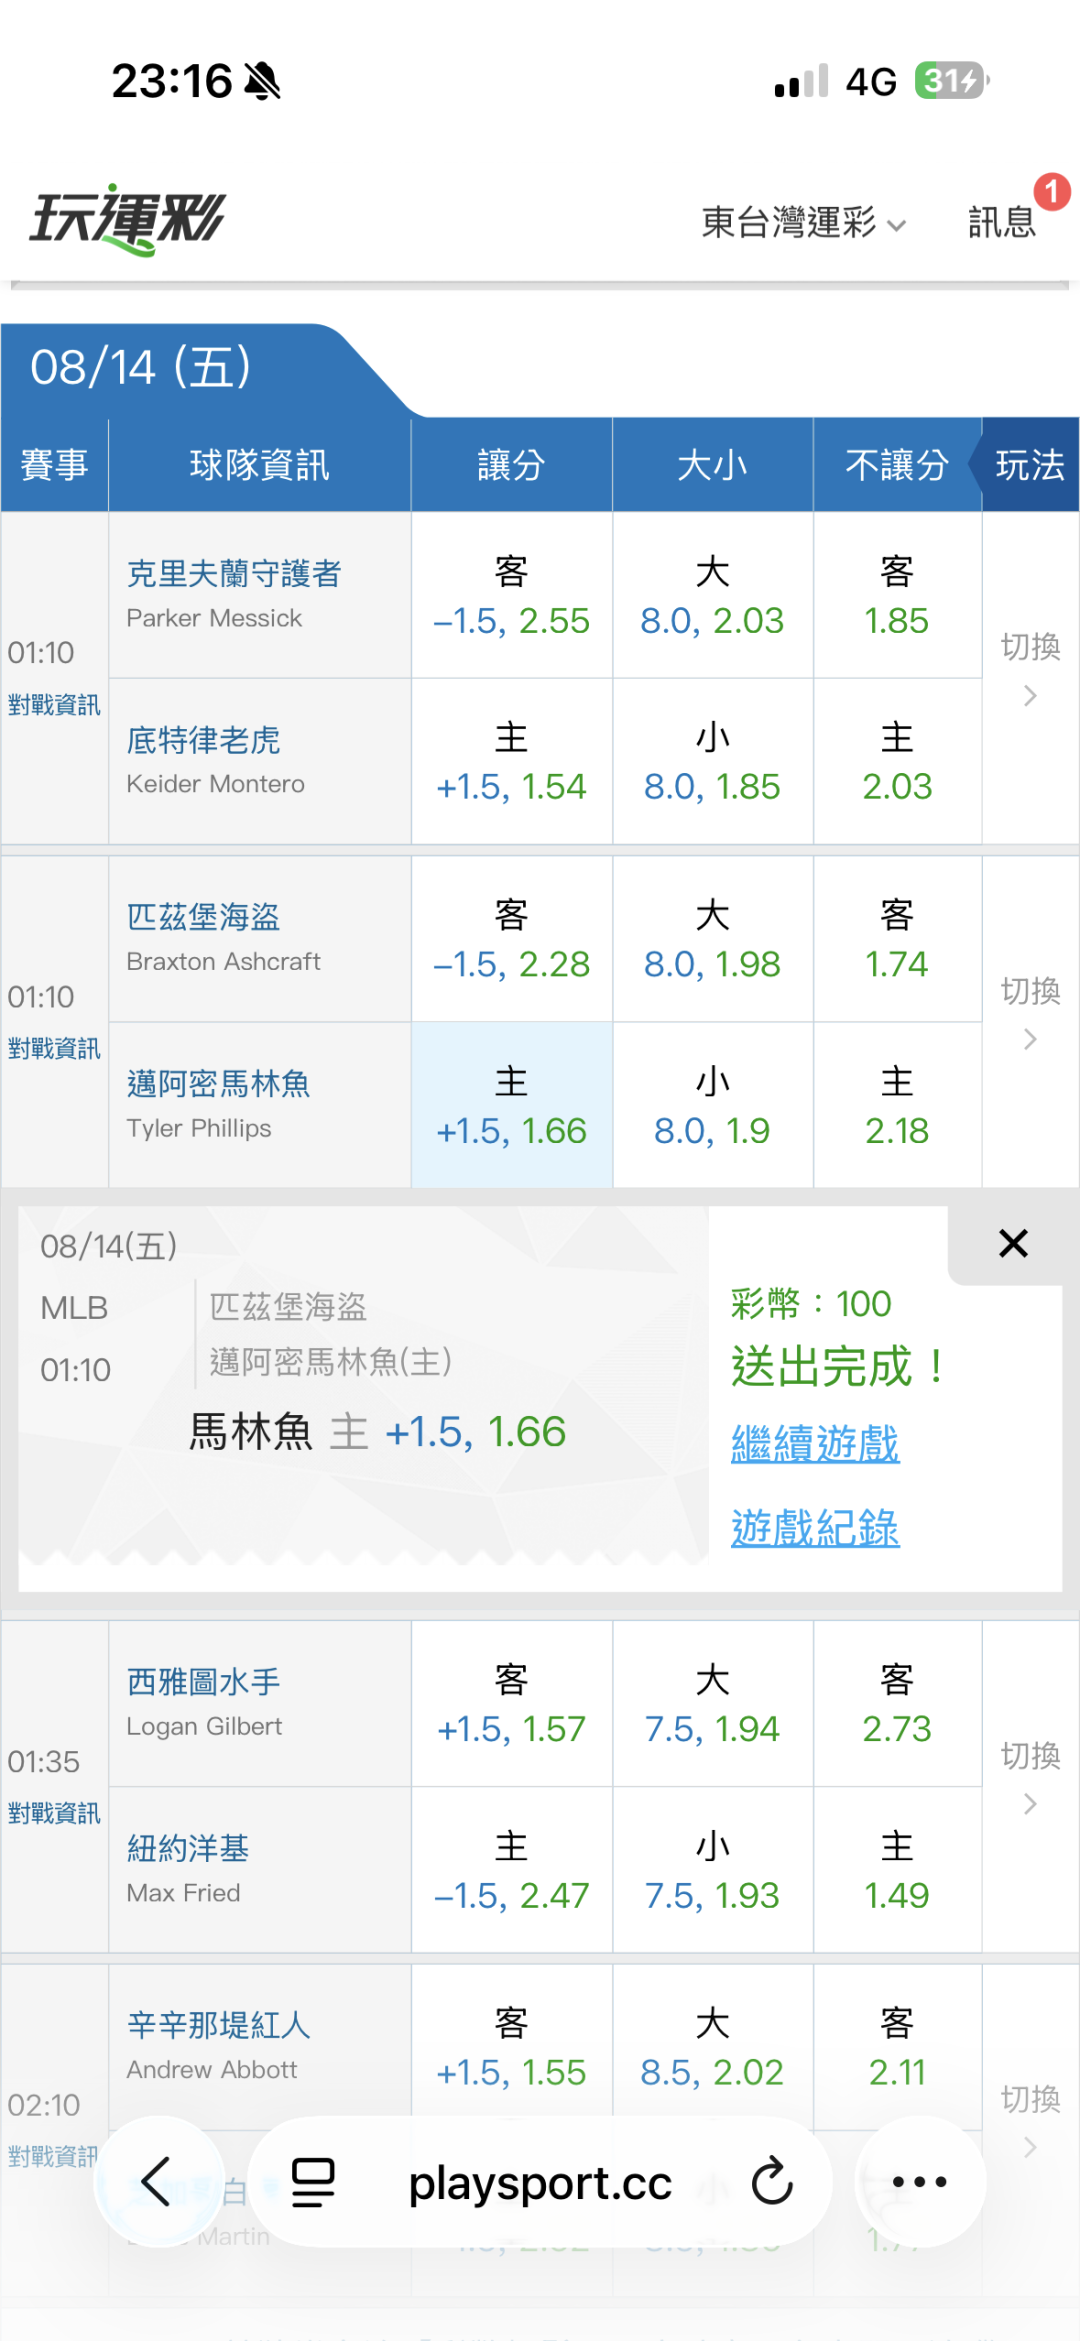Pick 客 1.85 moneyline for Cleveland

click(897, 596)
